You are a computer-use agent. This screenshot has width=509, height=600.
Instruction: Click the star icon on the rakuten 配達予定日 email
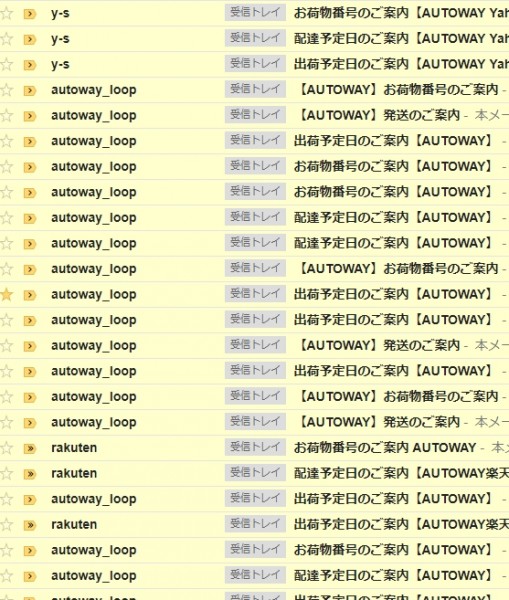tap(7, 474)
